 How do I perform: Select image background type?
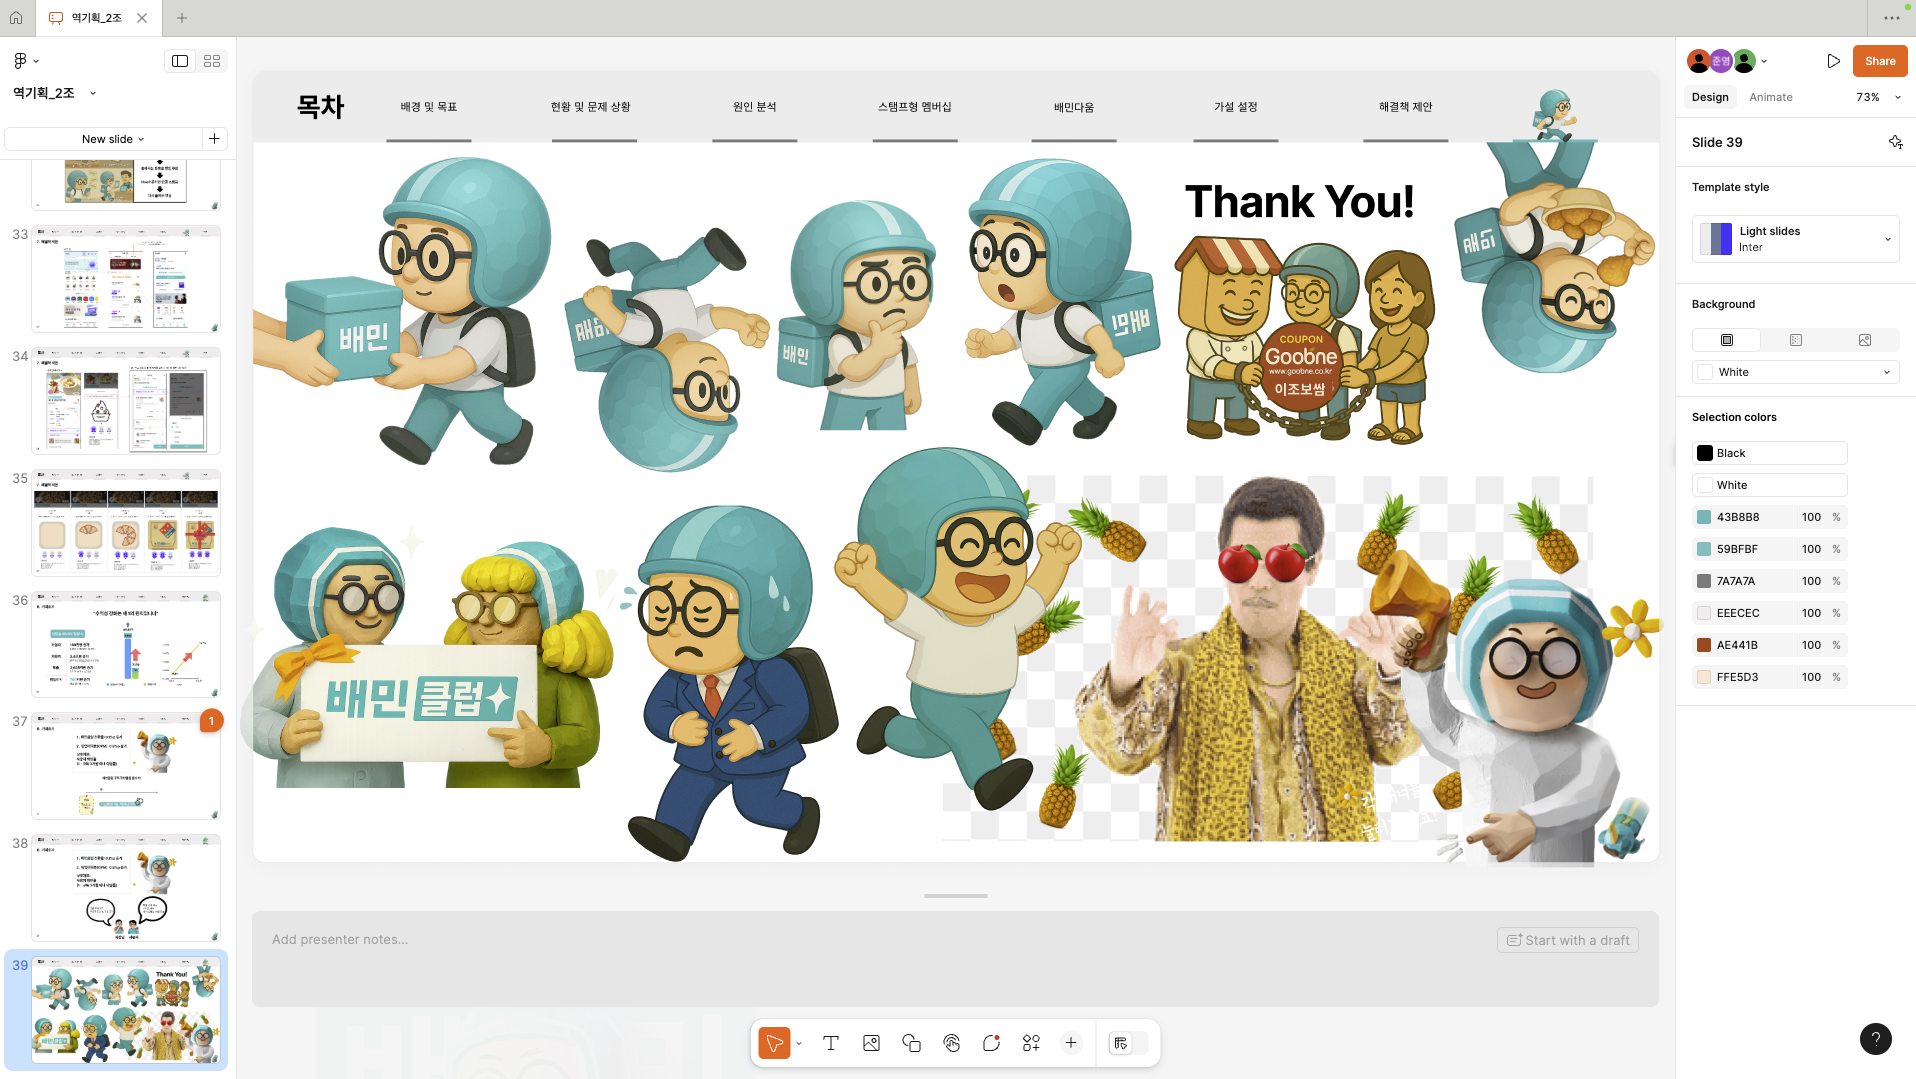(1865, 340)
